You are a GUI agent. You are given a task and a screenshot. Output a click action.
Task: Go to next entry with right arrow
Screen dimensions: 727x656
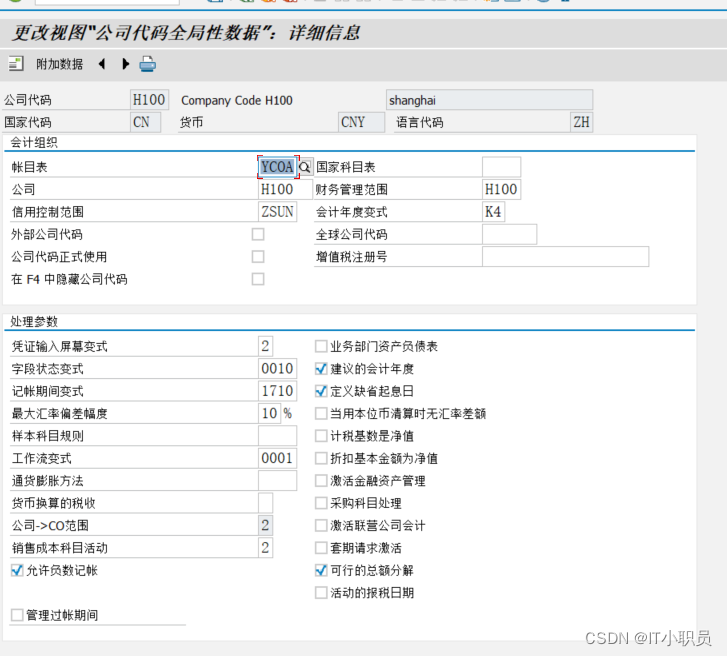[125, 64]
